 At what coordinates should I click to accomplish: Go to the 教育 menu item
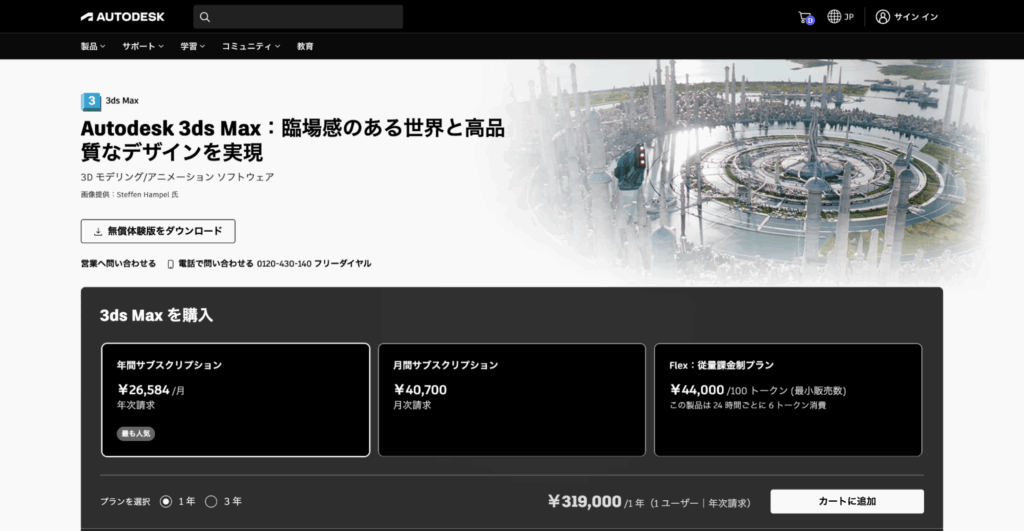click(x=305, y=46)
